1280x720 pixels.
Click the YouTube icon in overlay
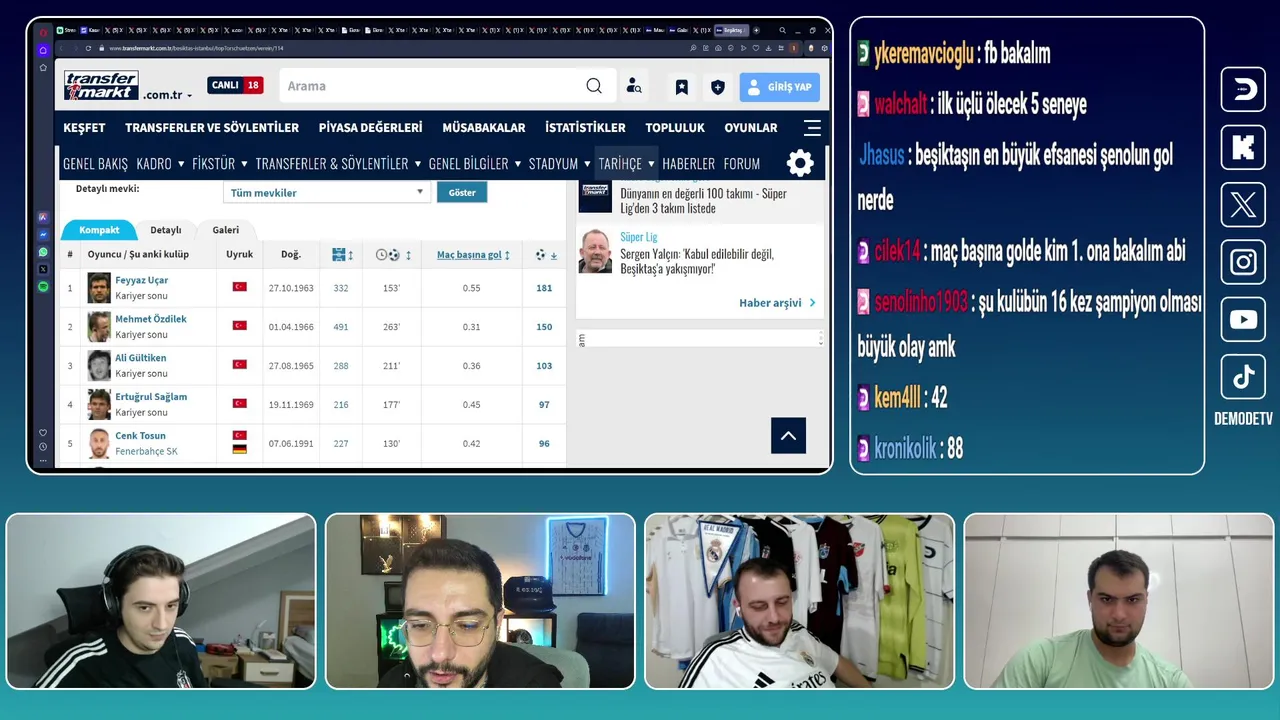tap(1243, 320)
